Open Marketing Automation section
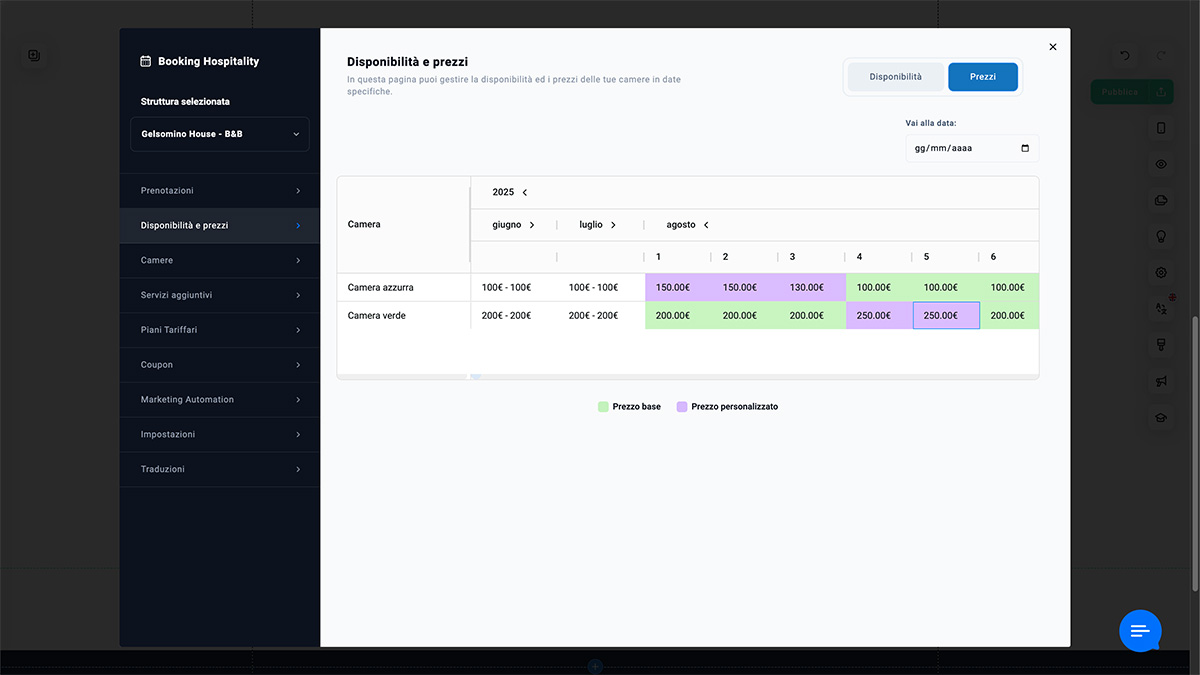The width and height of the screenshot is (1200, 675). 219,400
